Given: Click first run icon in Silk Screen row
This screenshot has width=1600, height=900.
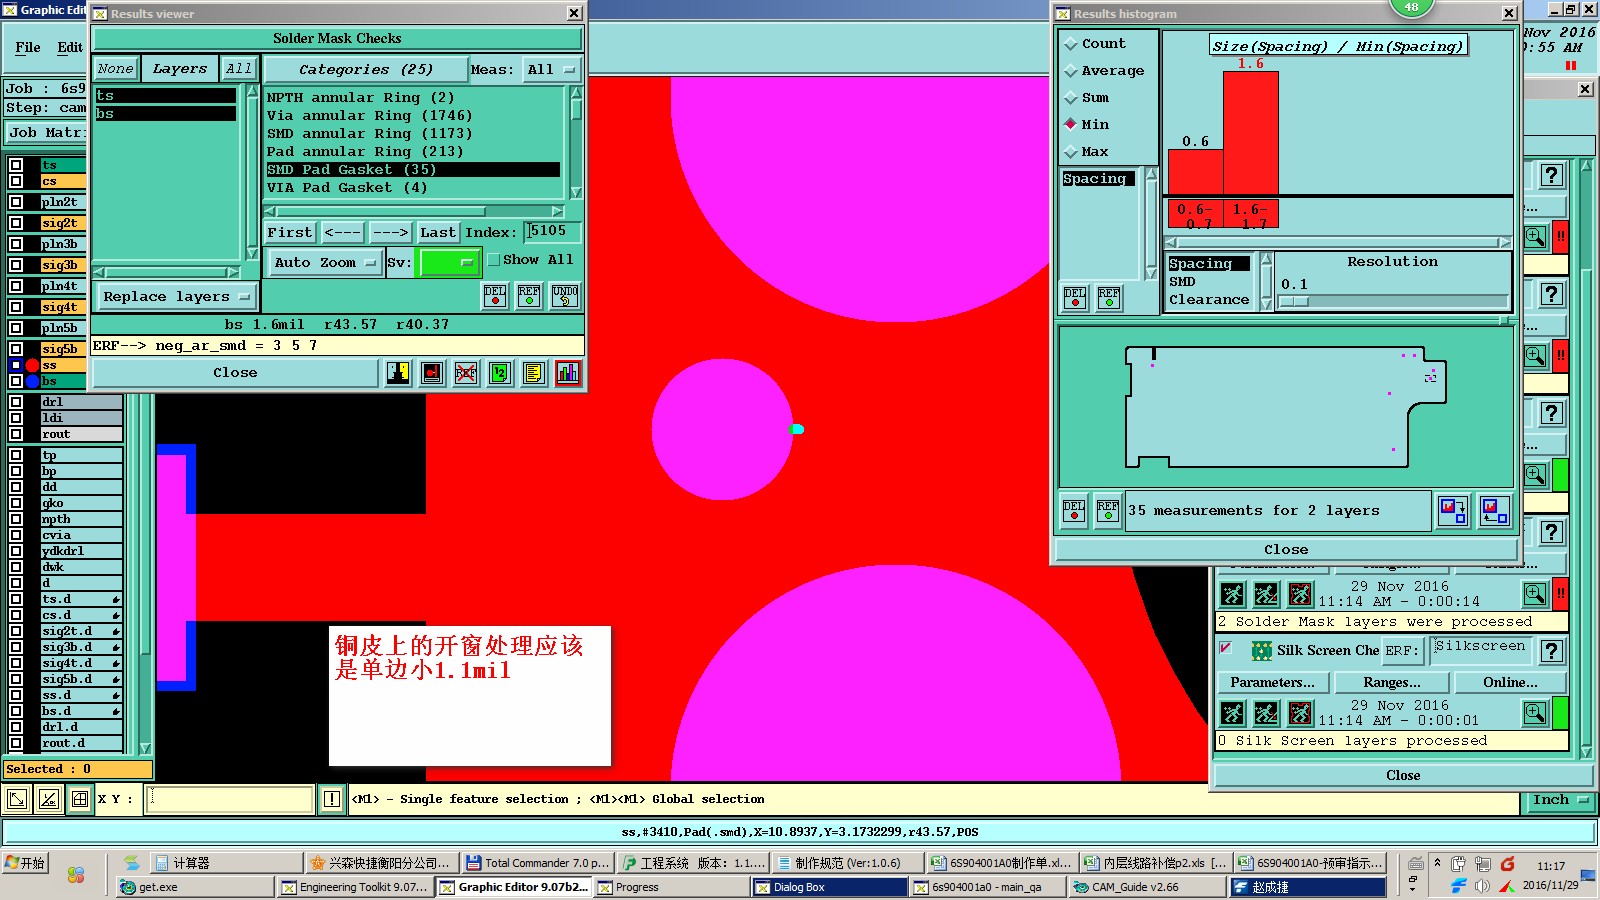Looking at the screenshot, I should coord(1233,713).
